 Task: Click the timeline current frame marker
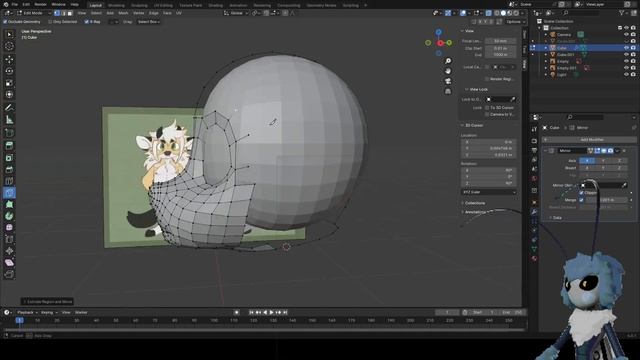[x=20, y=320]
